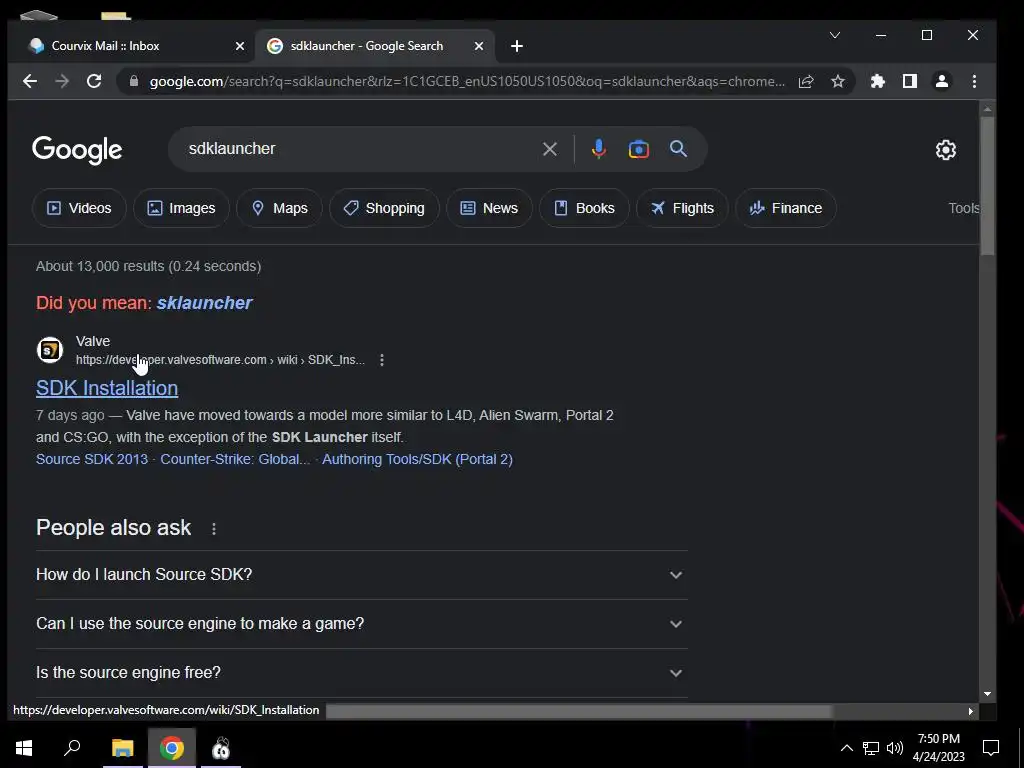The height and width of the screenshot is (768, 1024).
Task: Open the Counter-Strike: Global... sitelink
Action: click(x=235, y=459)
